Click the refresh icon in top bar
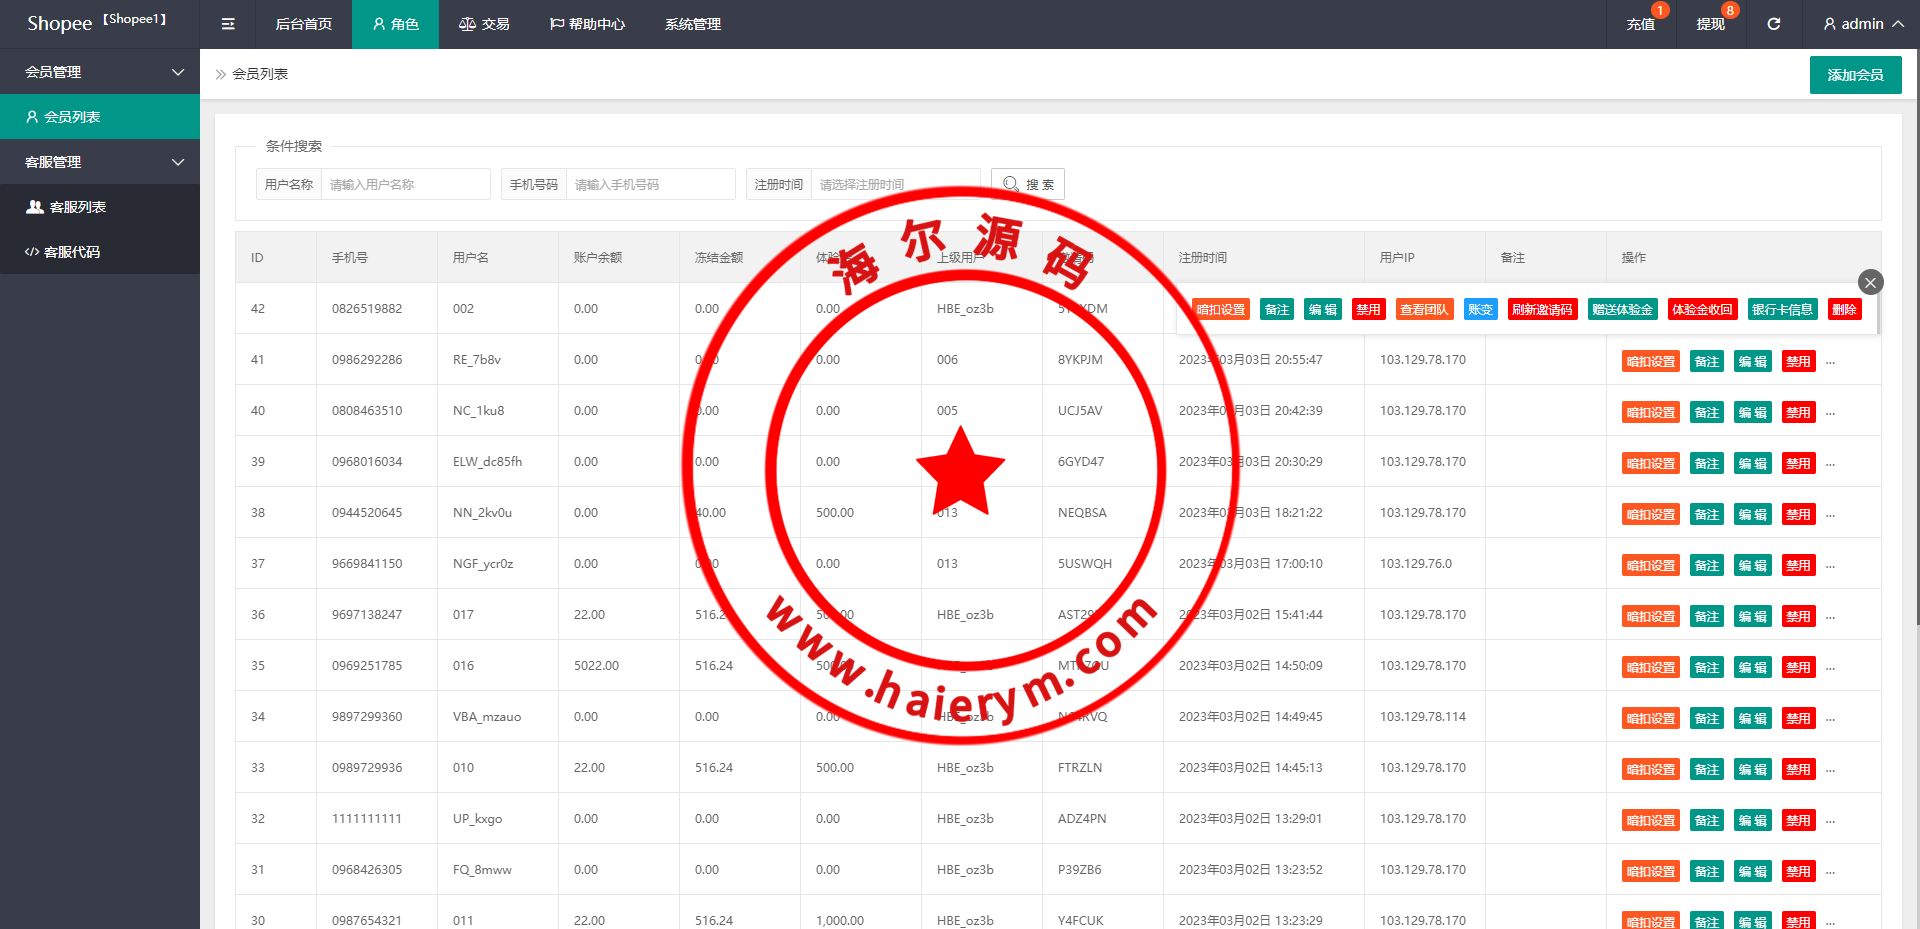The height and width of the screenshot is (929, 1920). 1773,24
